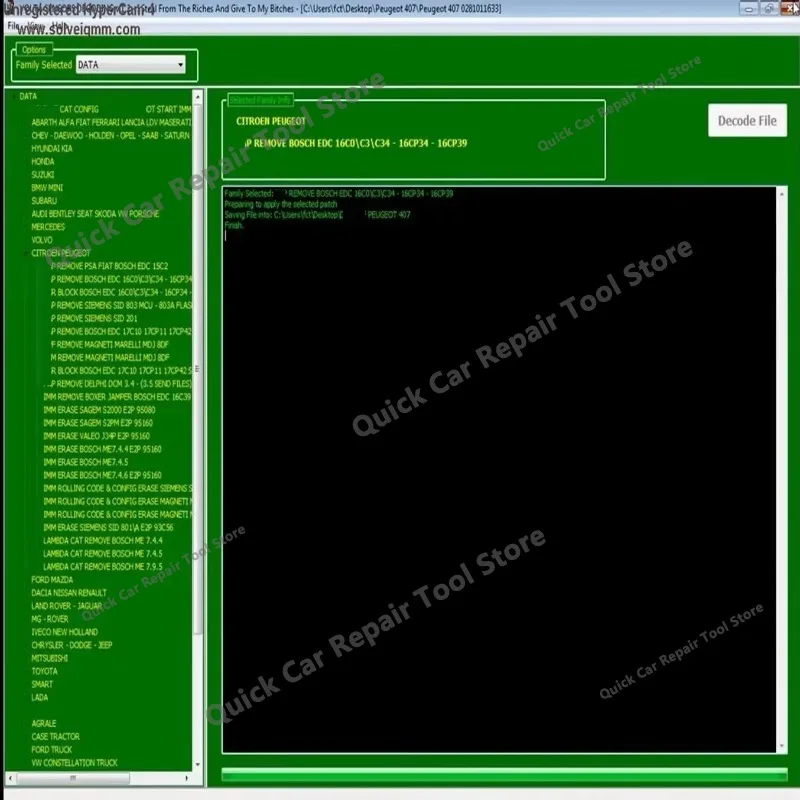Click the "Preparing to apply the selected patch" log line
The width and height of the screenshot is (800, 800).
click(x=281, y=204)
